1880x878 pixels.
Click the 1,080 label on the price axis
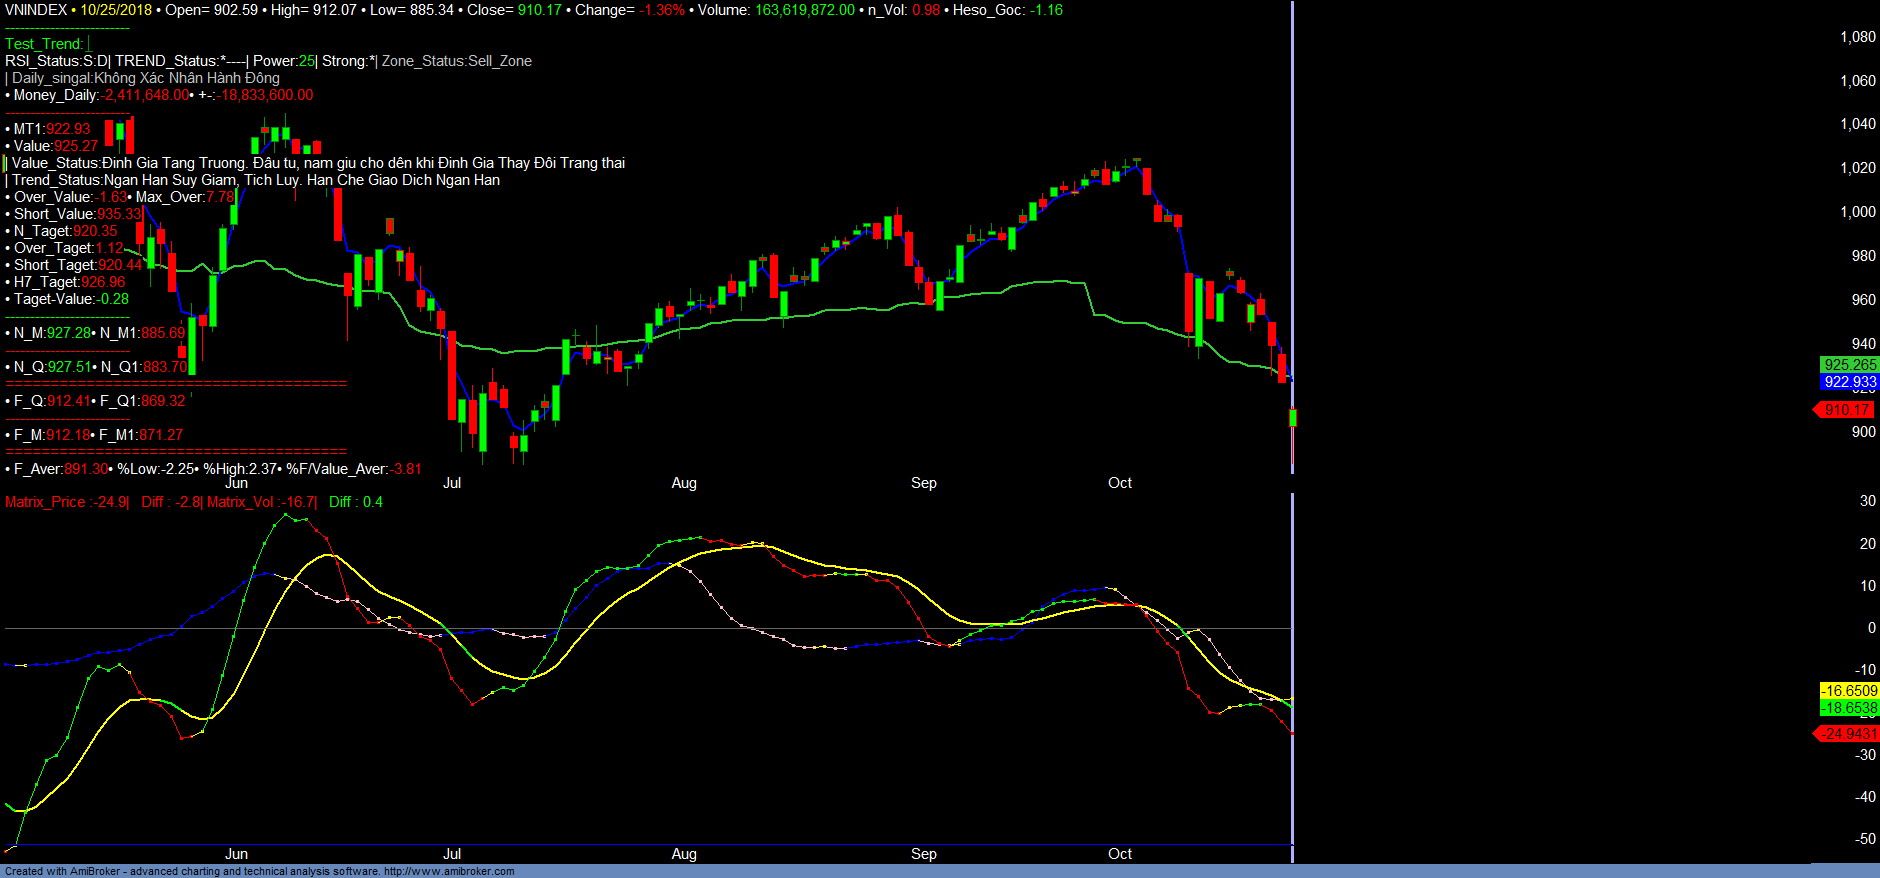click(x=1857, y=37)
